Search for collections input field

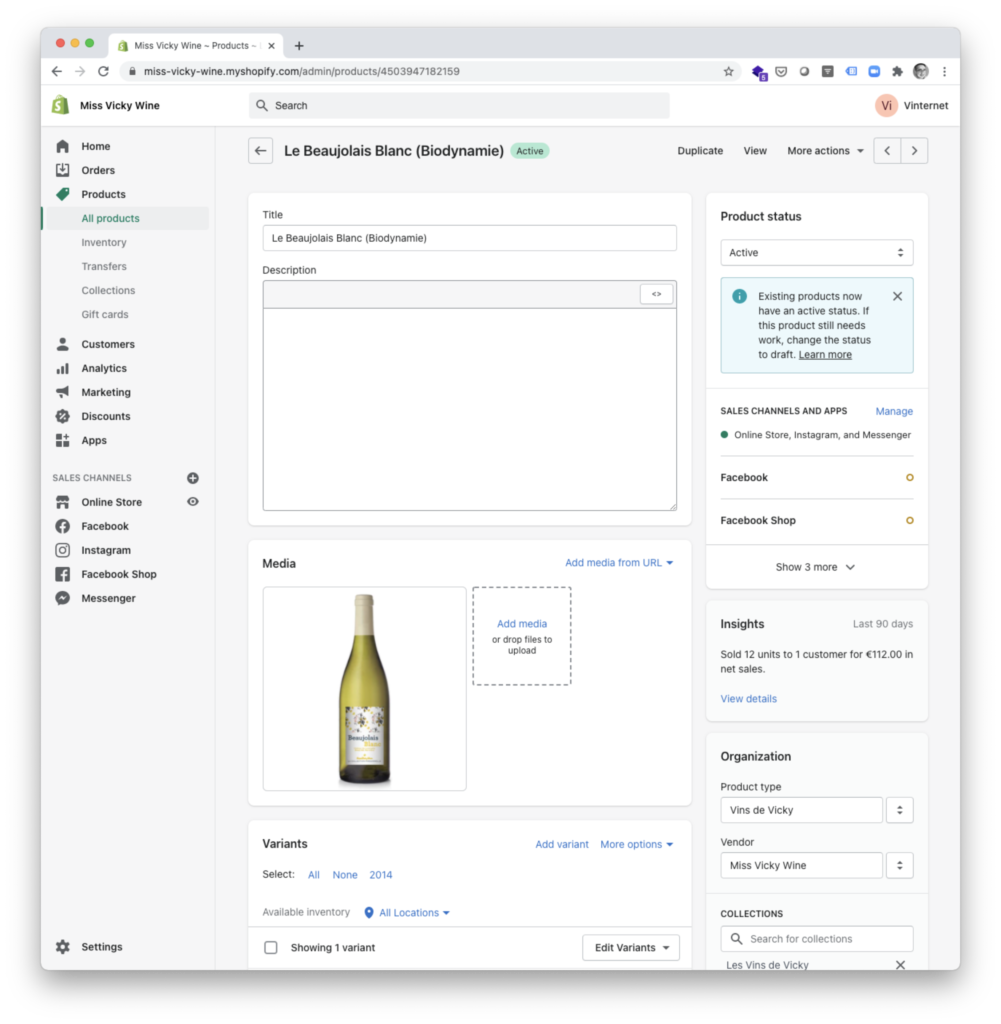coord(816,939)
